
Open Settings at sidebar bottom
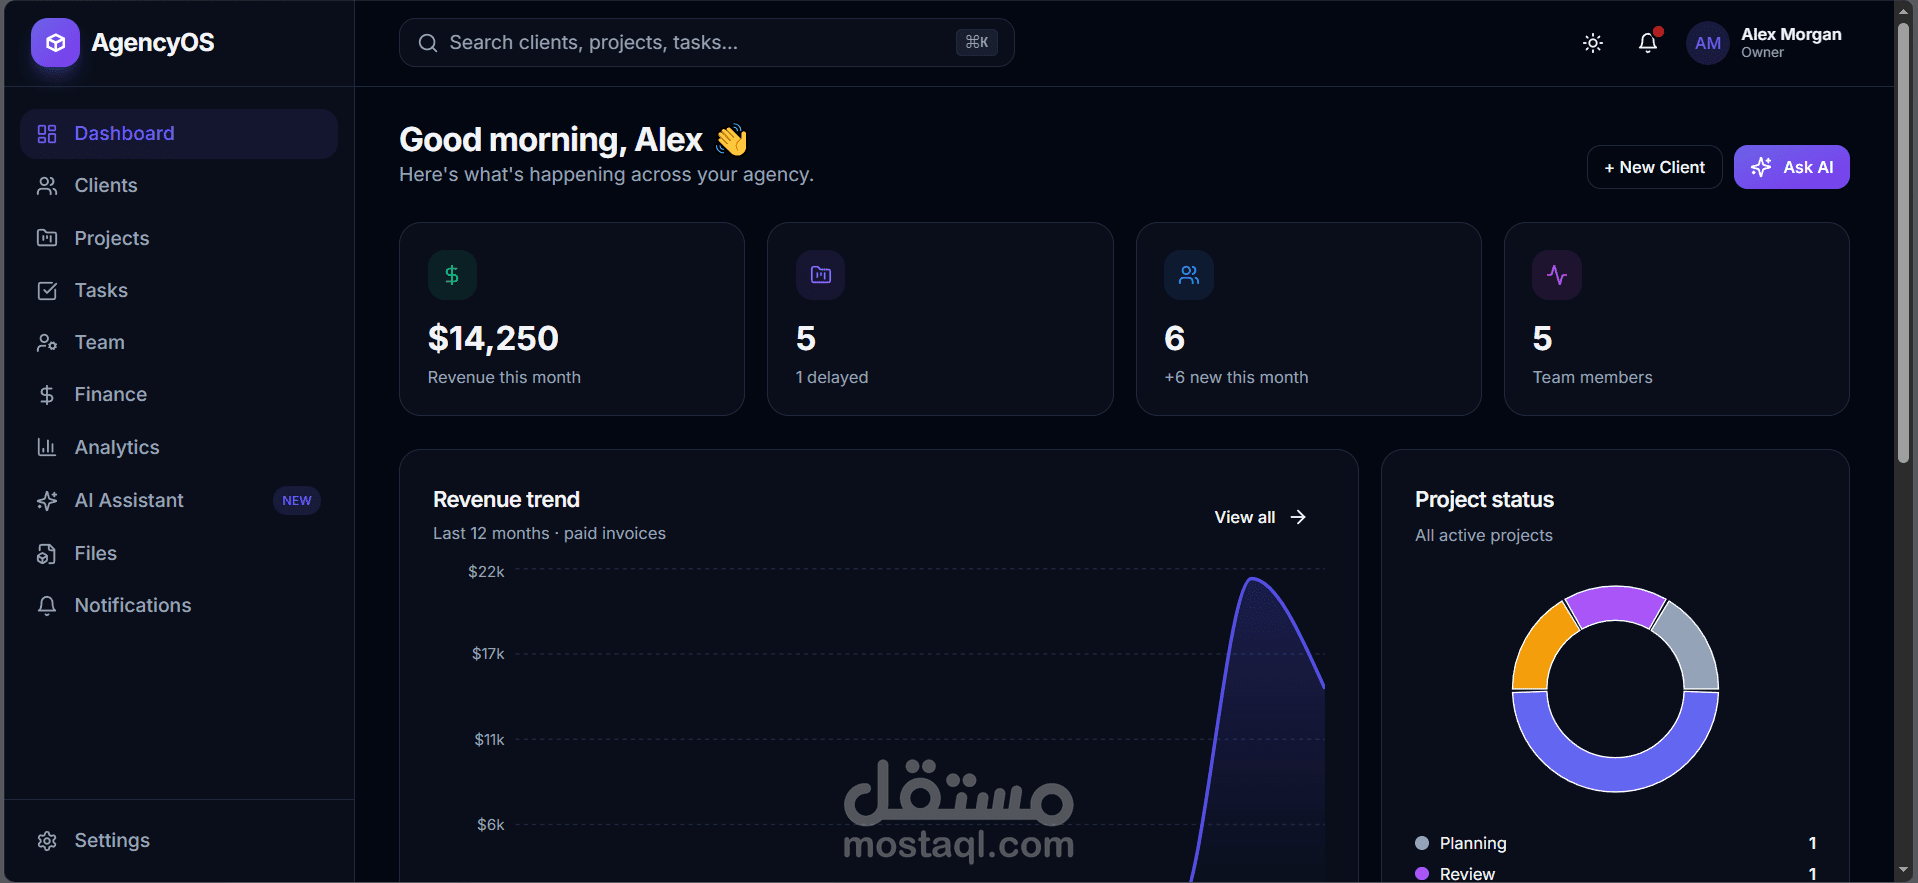pos(179,841)
